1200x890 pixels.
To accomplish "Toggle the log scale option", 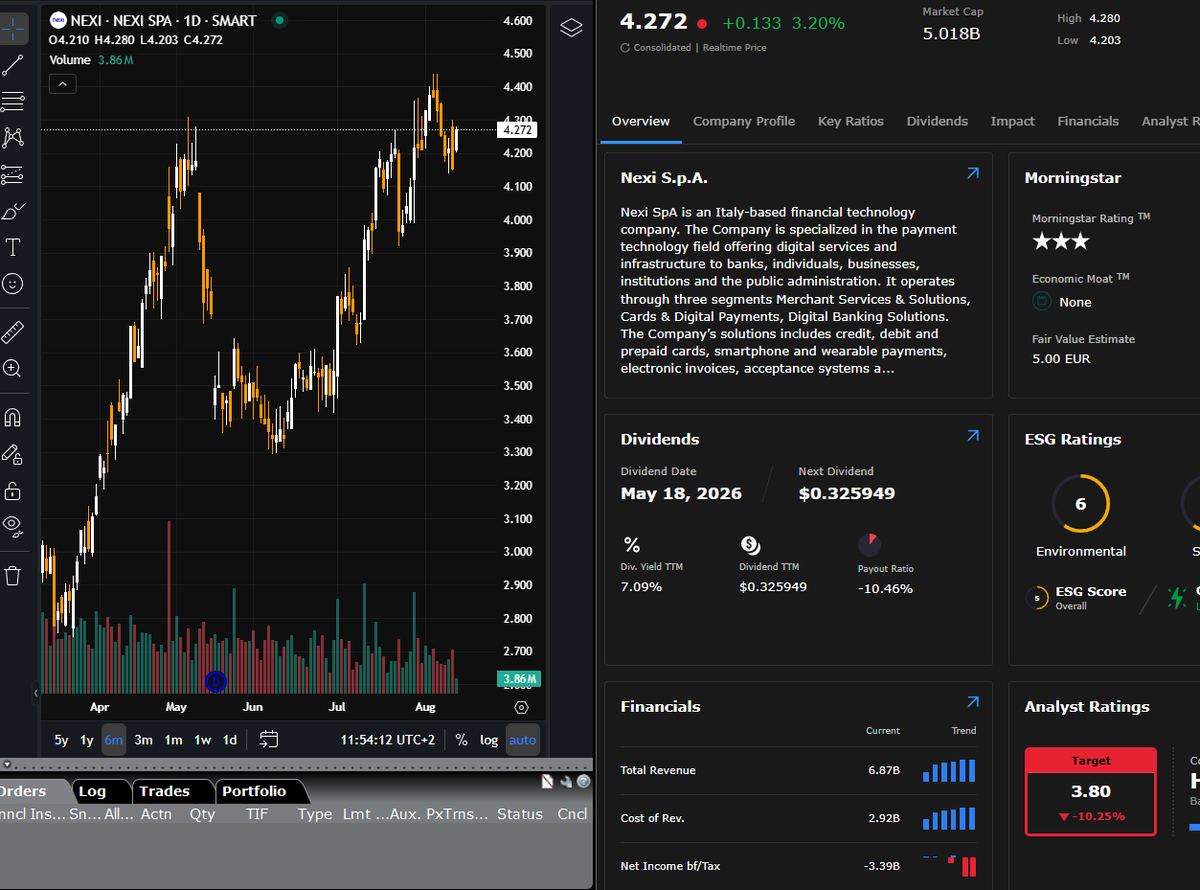I will (489, 740).
